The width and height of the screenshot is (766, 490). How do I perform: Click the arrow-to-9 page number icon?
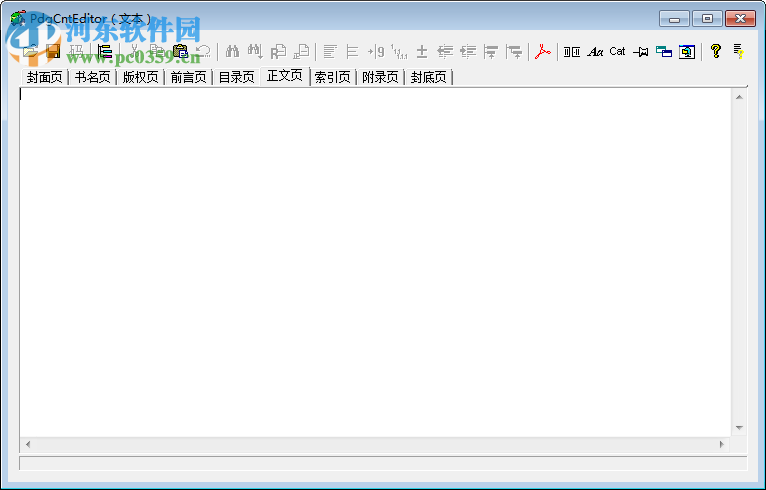(x=376, y=51)
